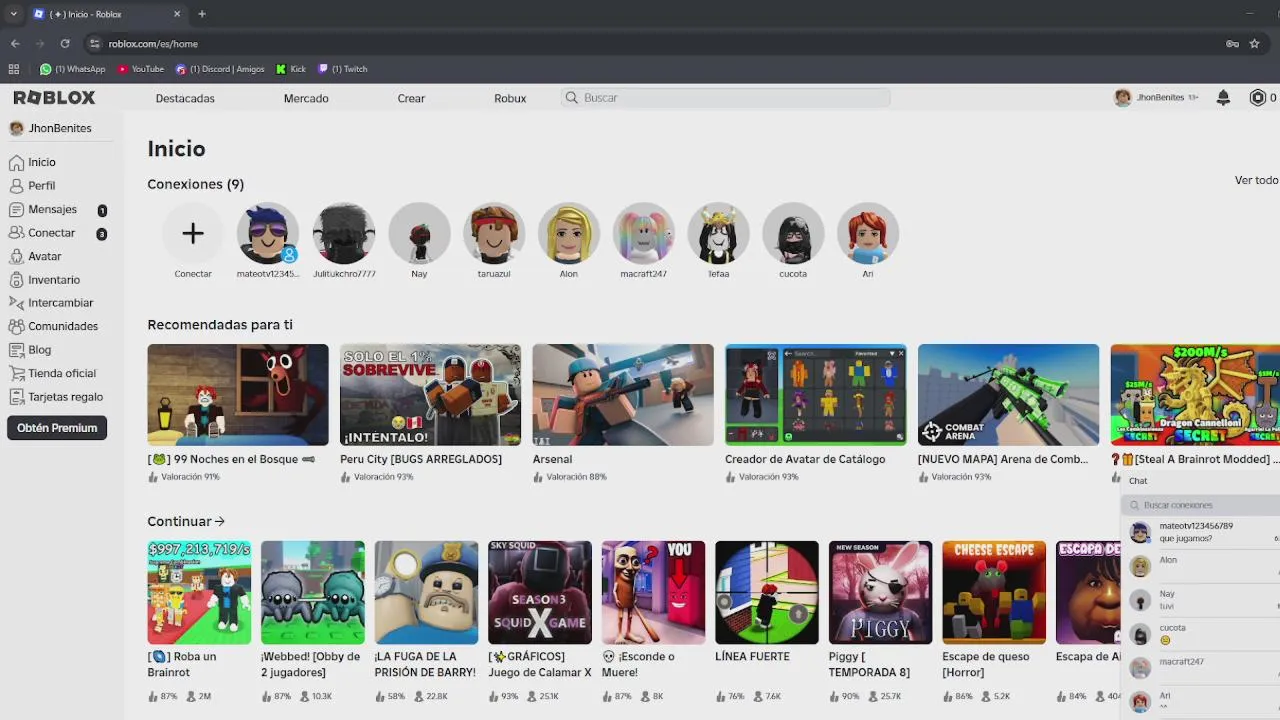Open Ari connection avatar
This screenshot has height=720, width=1280.
pyautogui.click(x=868, y=233)
